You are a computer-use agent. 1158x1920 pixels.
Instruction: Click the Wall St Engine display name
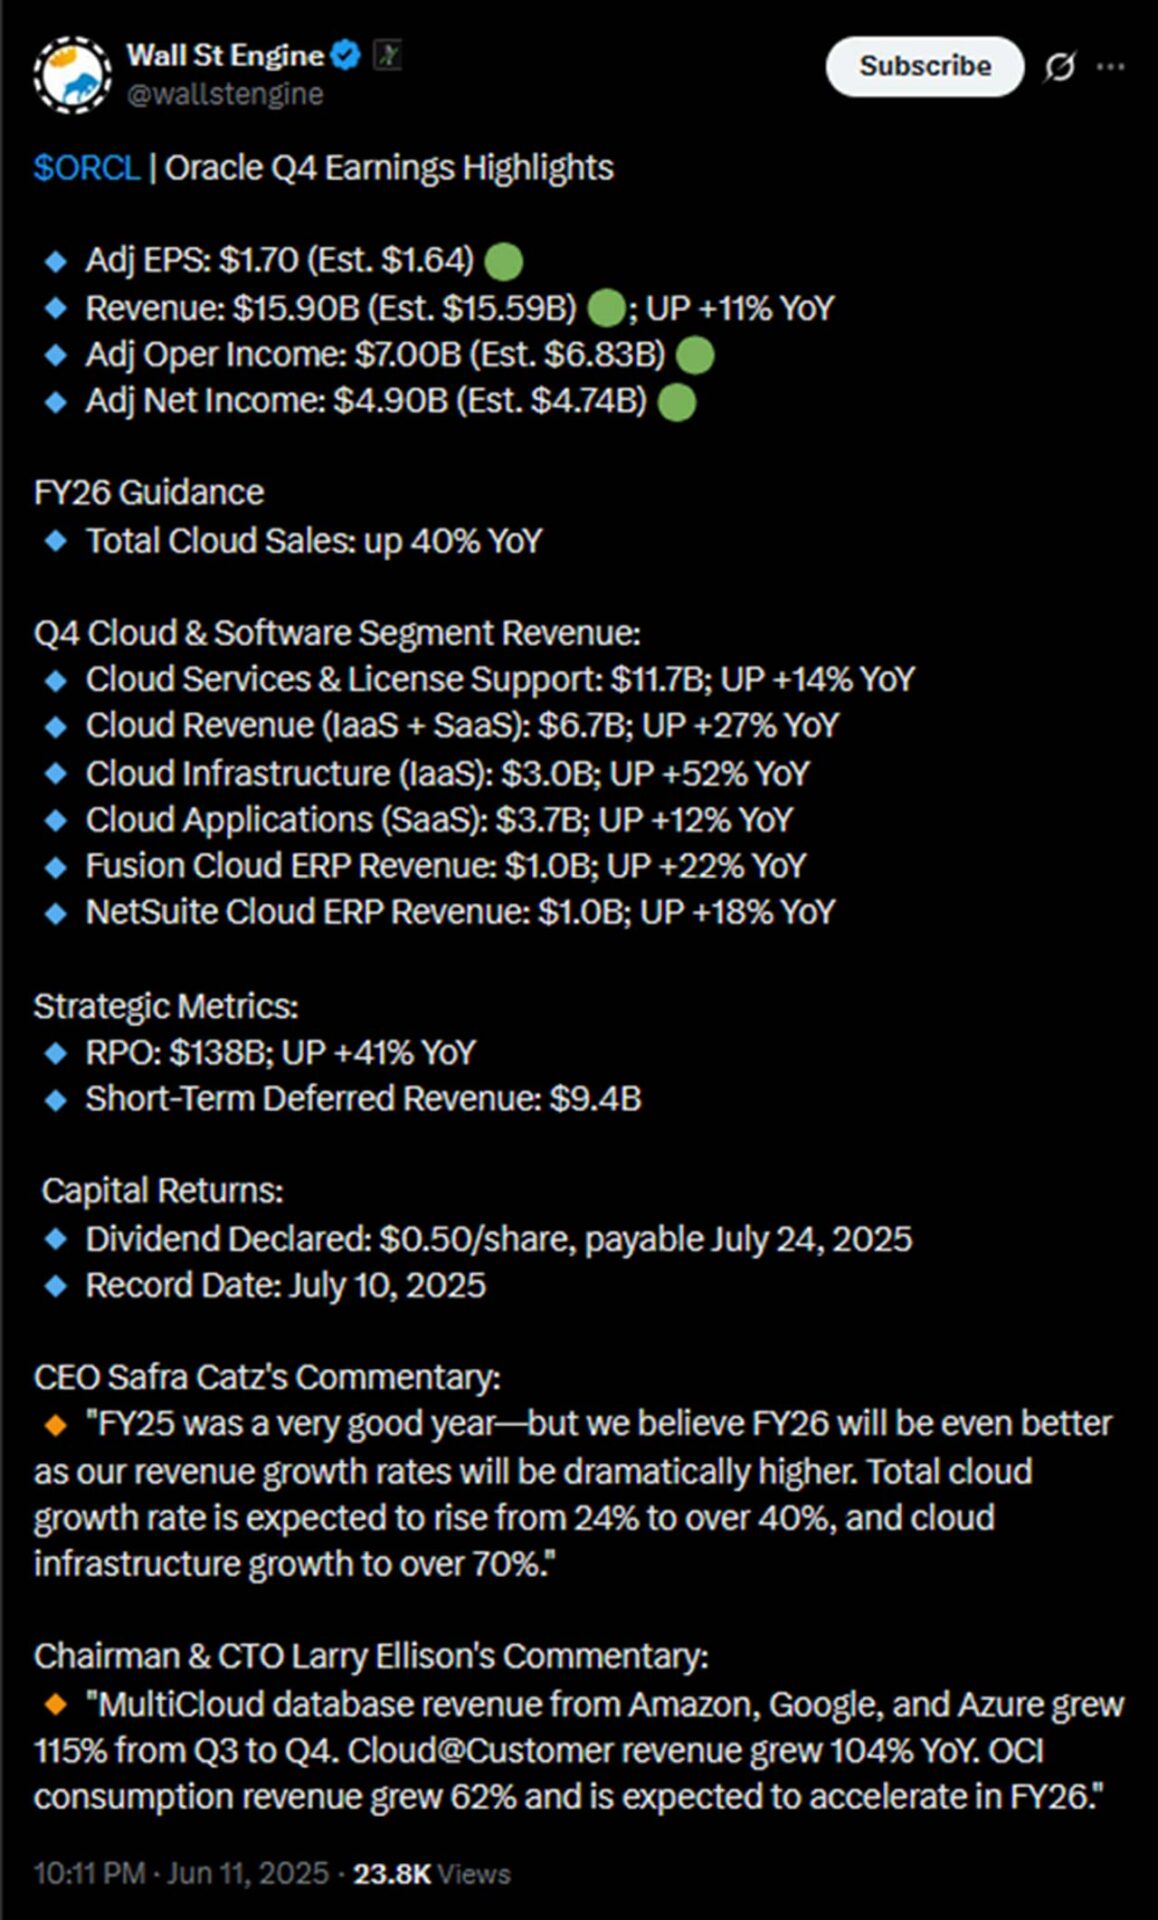coord(225,56)
